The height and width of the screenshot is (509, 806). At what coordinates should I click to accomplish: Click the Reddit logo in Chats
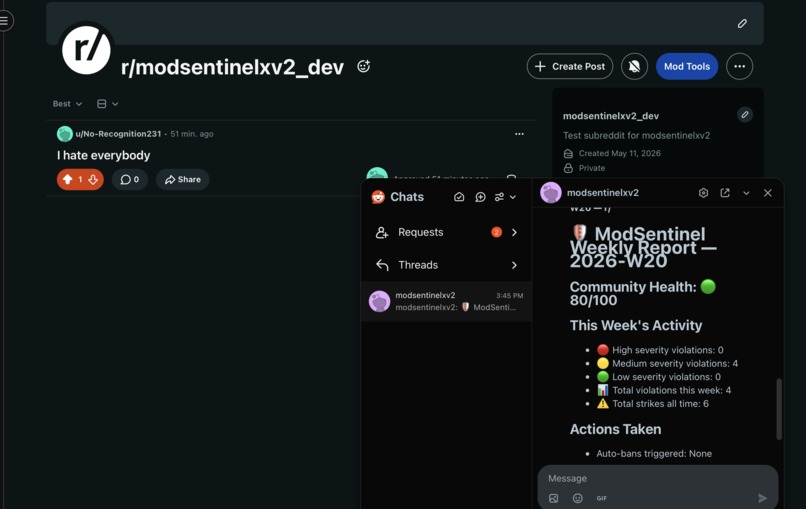click(378, 197)
